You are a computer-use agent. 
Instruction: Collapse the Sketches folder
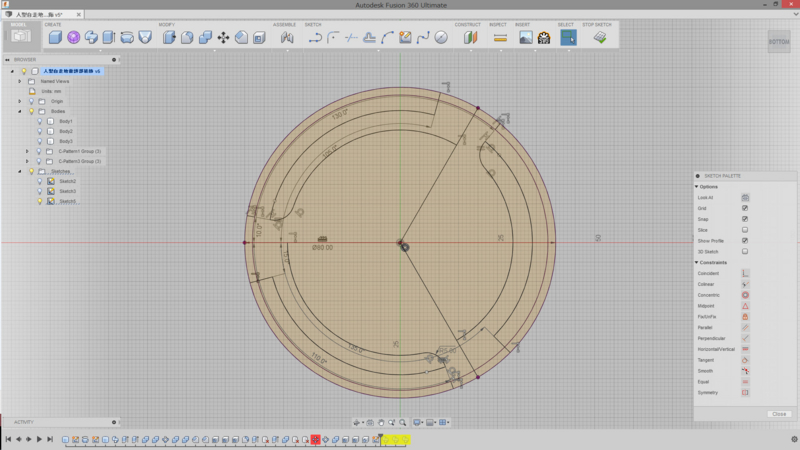20,171
